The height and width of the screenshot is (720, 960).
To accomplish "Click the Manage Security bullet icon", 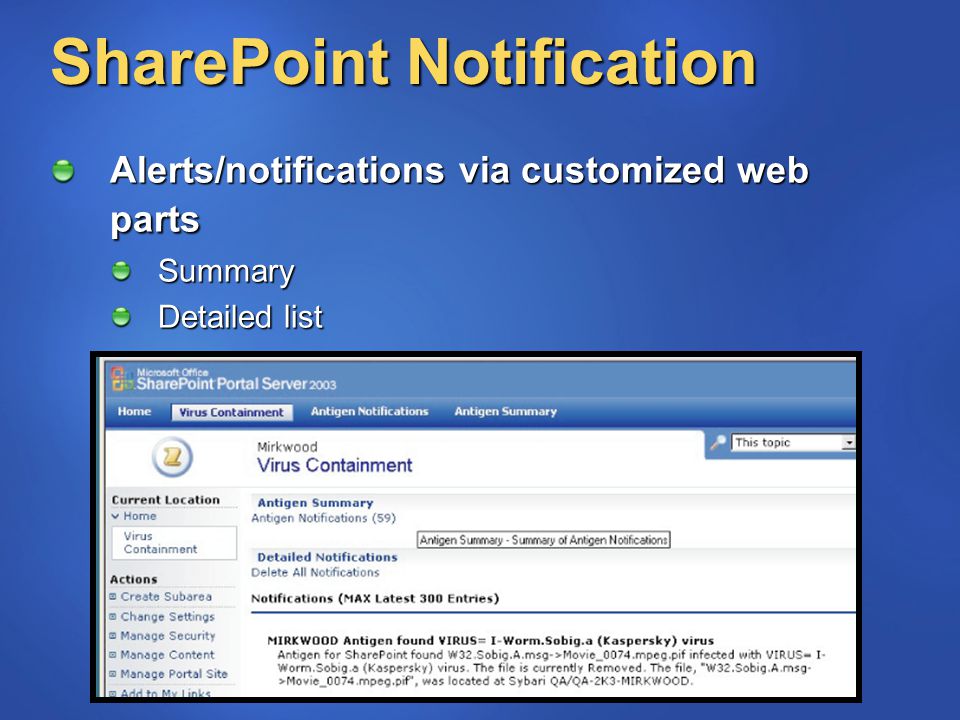I will point(113,636).
